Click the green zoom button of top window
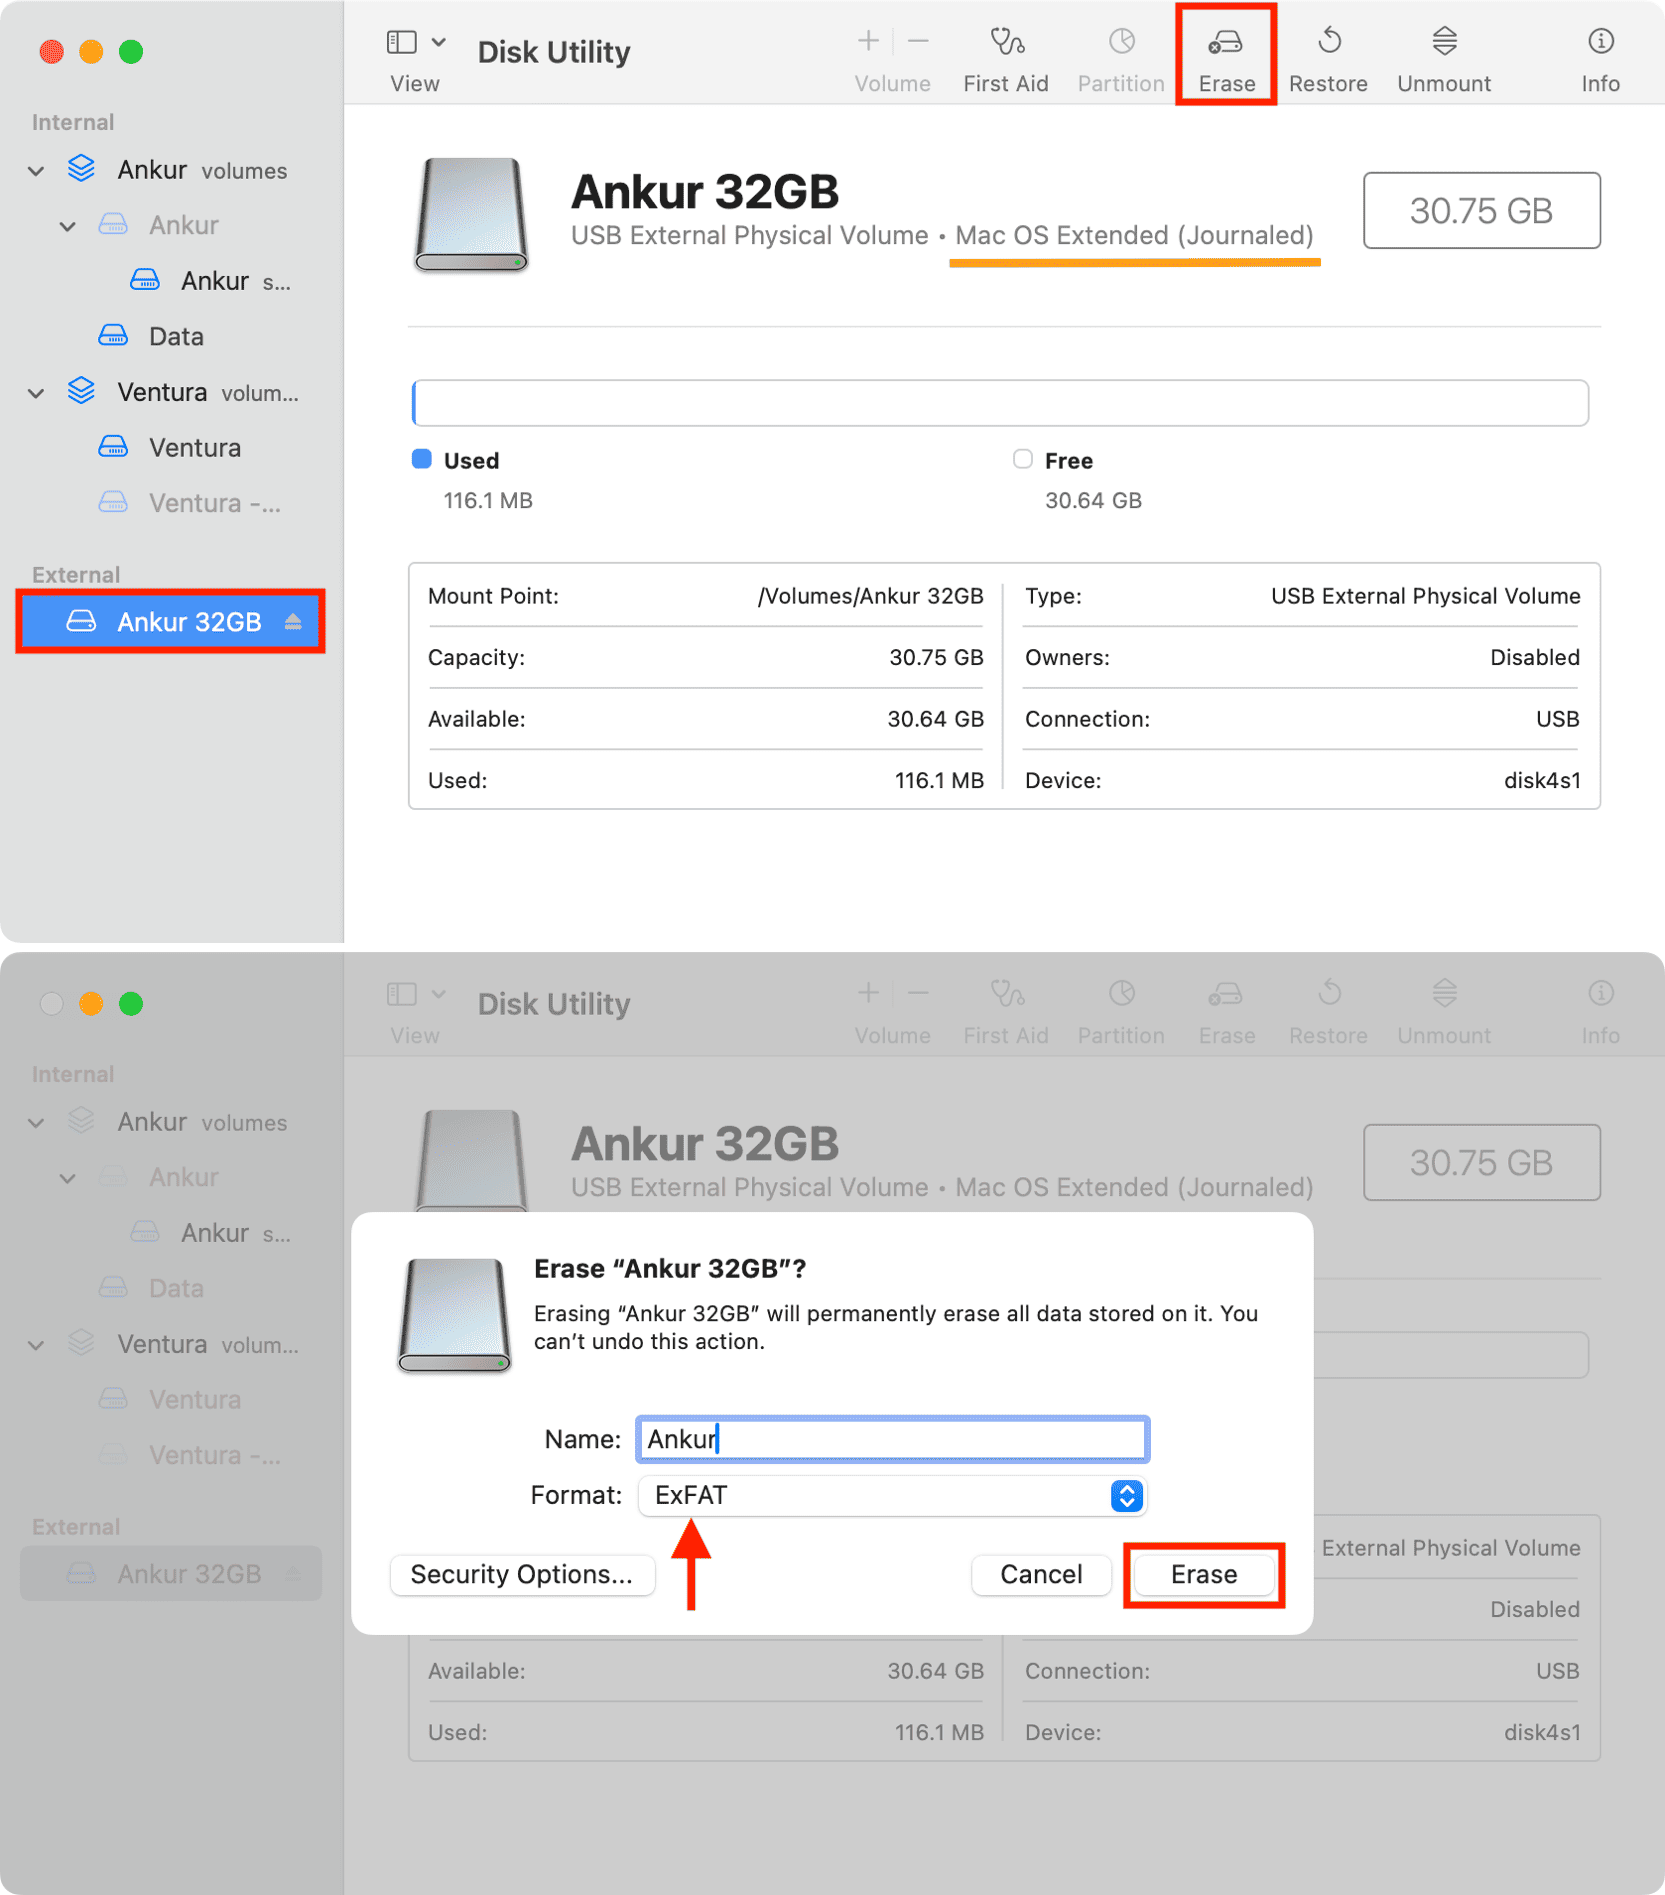The width and height of the screenshot is (1665, 1895). coord(131,51)
